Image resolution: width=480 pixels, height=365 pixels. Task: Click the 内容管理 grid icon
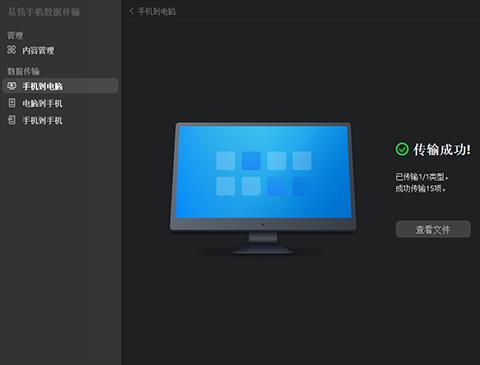12,50
